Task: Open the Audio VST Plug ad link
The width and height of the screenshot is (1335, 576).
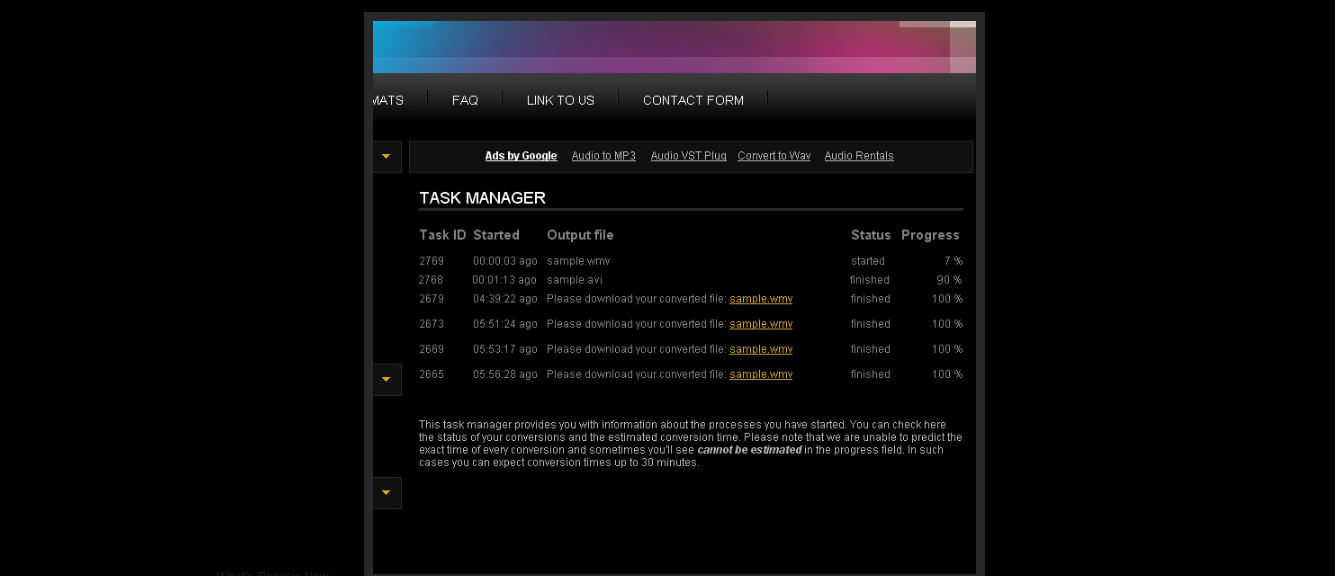Action: click(x=688, y=156)
